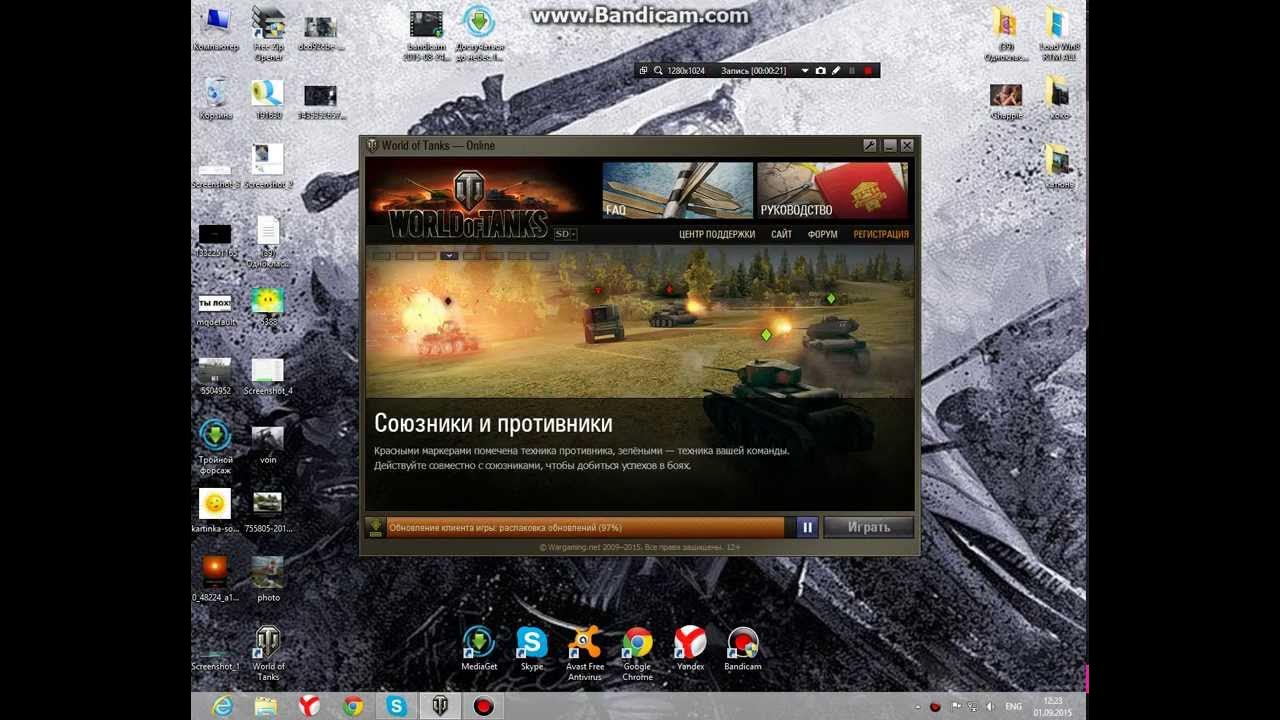The width and height of the screenshot is (1280, 720).
Task: Pause the game client update
Action: click(x=807, y=527)
